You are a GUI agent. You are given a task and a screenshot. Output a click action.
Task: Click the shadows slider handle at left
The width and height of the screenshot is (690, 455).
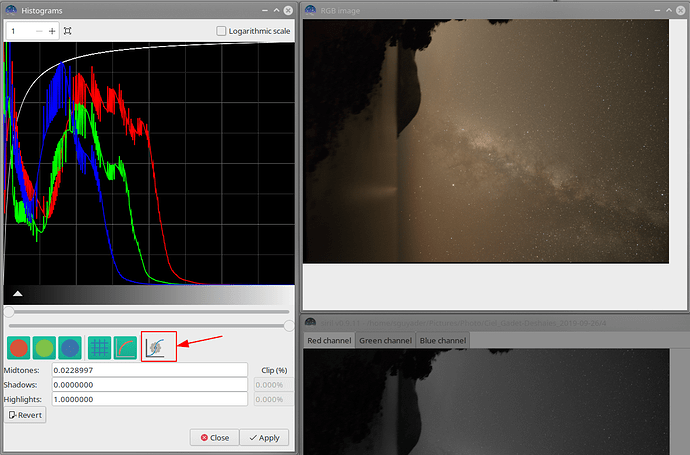[9, 325]
